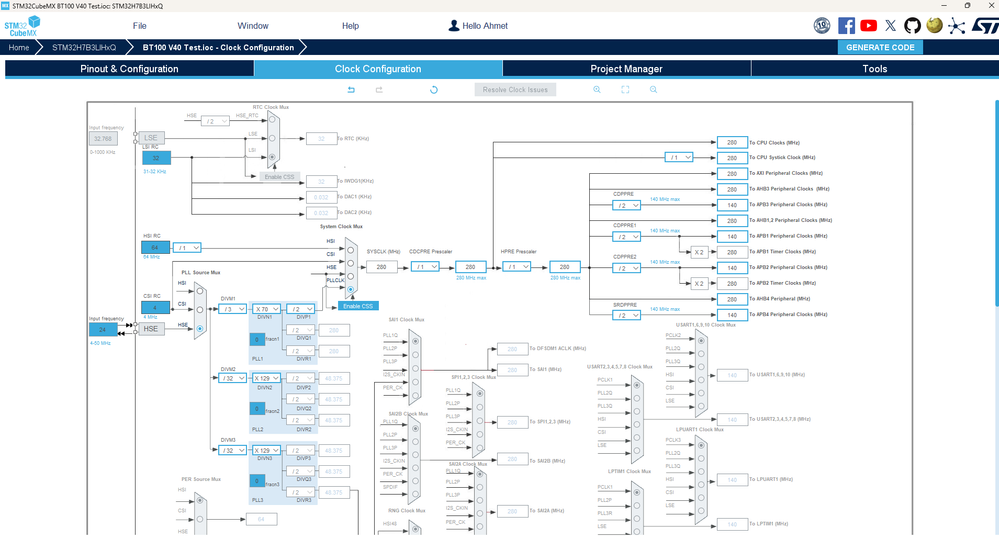Fit clock diagram to window icon
This screenshot has width=999, height=538.
click(625, 90)
